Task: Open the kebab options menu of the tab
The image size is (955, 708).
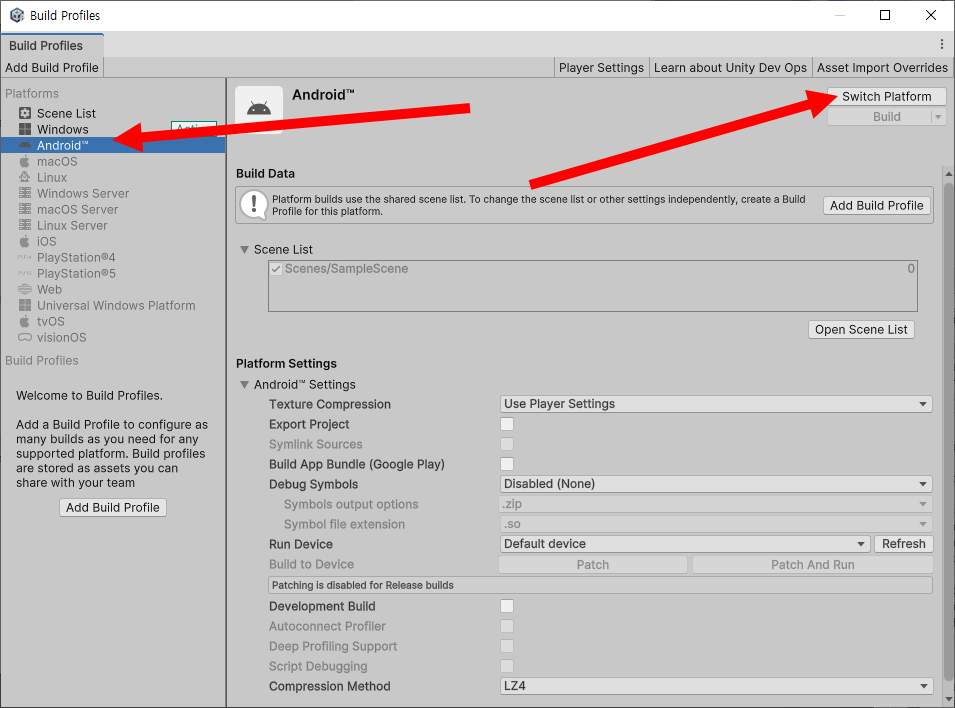Action: click(x=942, y=44)
